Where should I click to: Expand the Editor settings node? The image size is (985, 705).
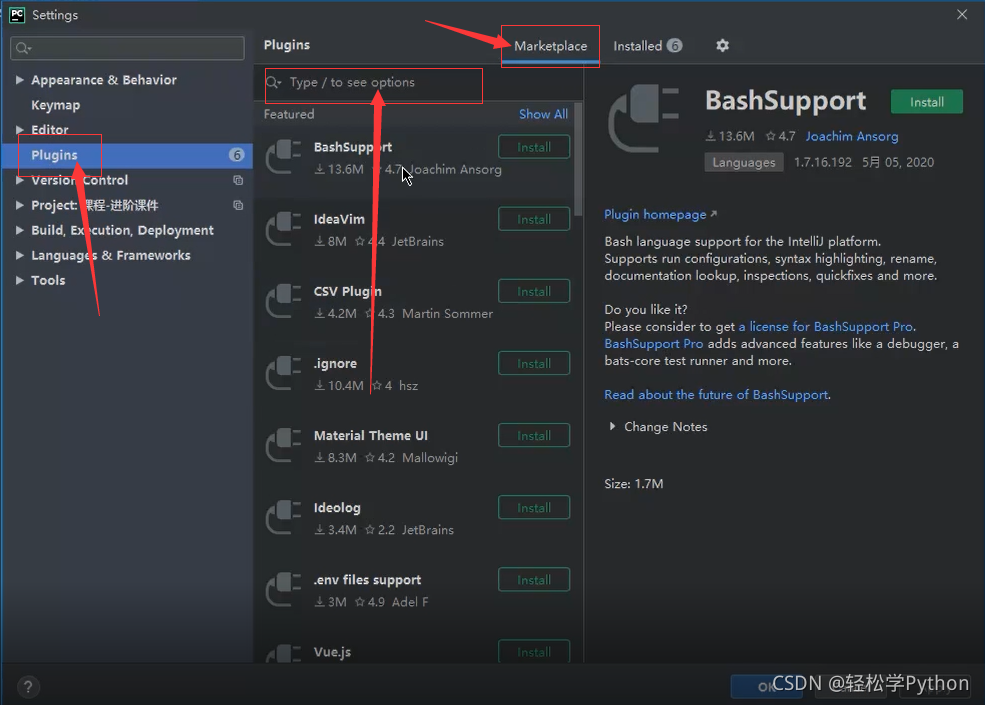19,130
